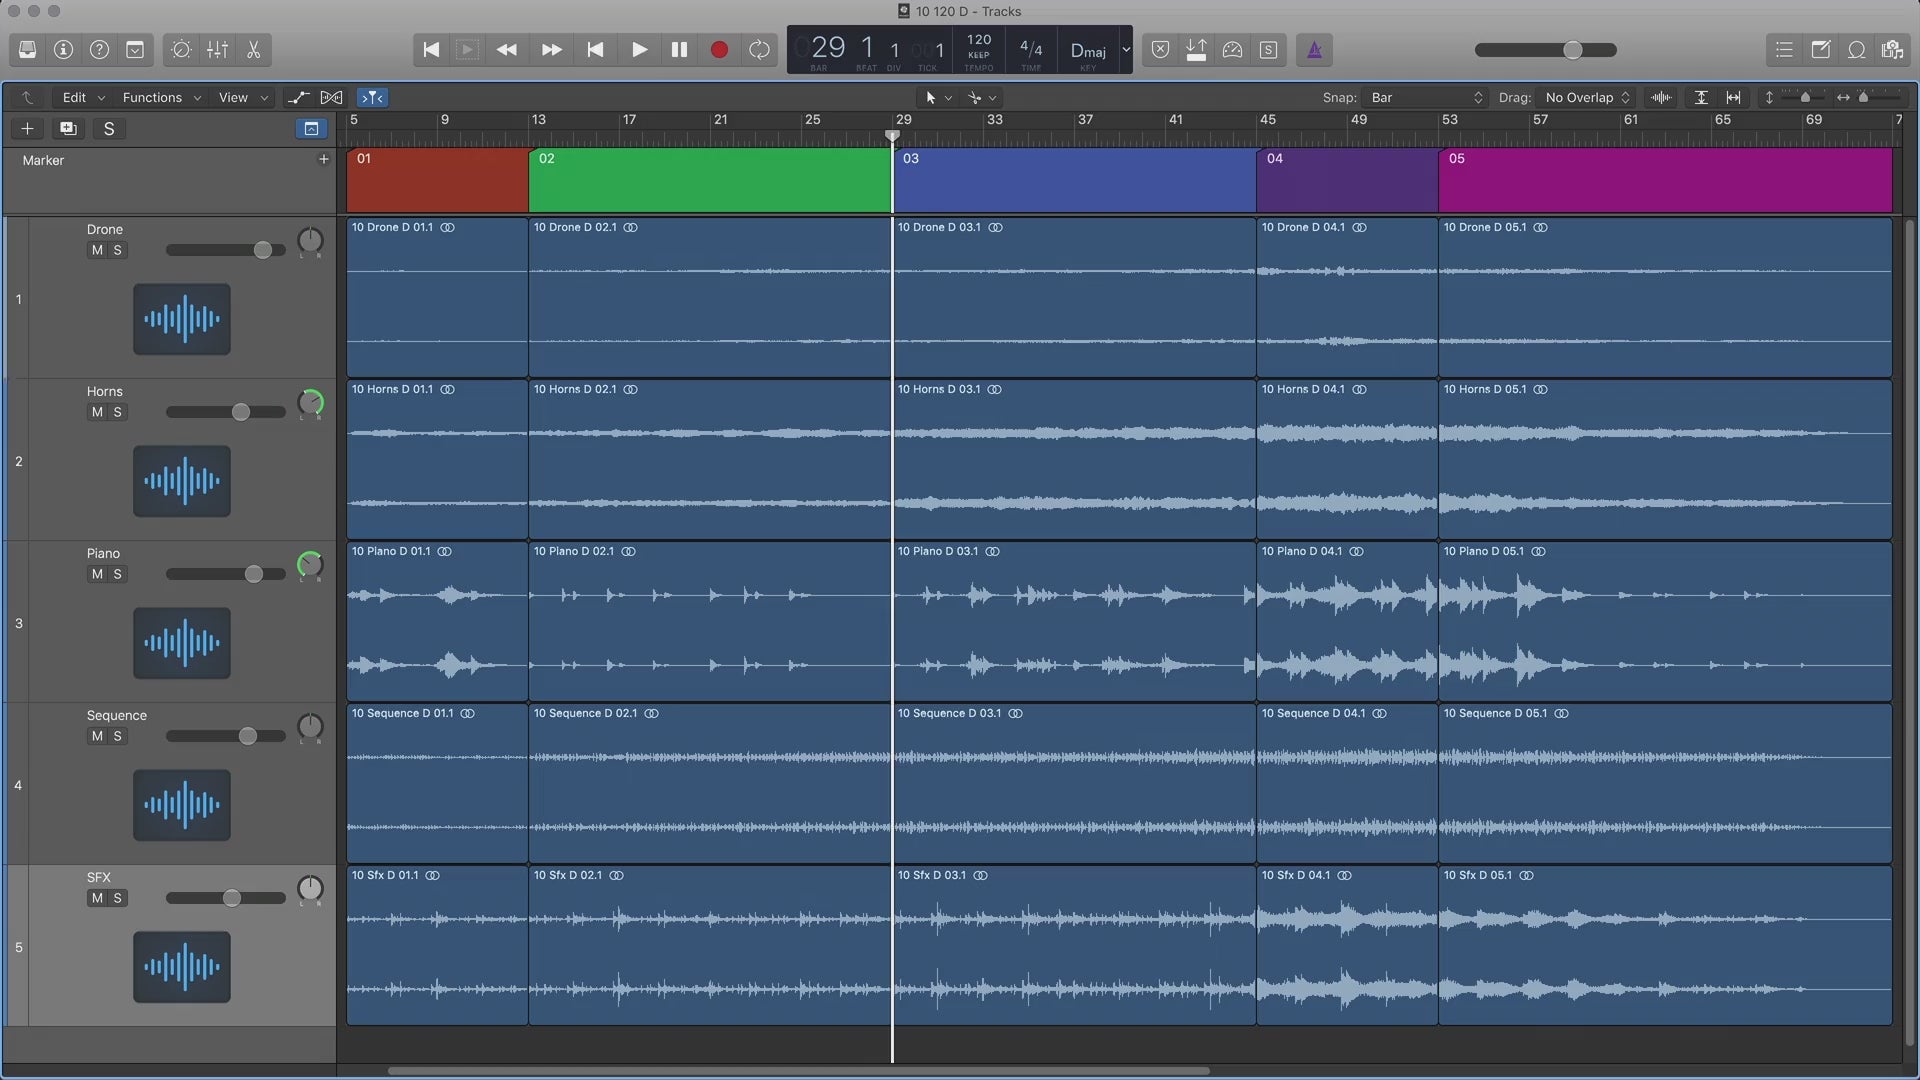Open Quick Help
Viewport: 1920px width, 1080px height.
[x=100, y=50]
